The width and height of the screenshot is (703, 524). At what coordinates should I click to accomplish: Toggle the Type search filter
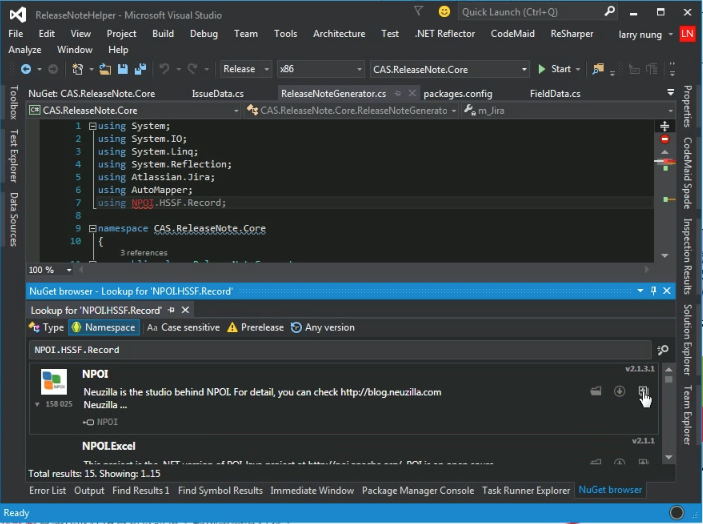(47, 327)
